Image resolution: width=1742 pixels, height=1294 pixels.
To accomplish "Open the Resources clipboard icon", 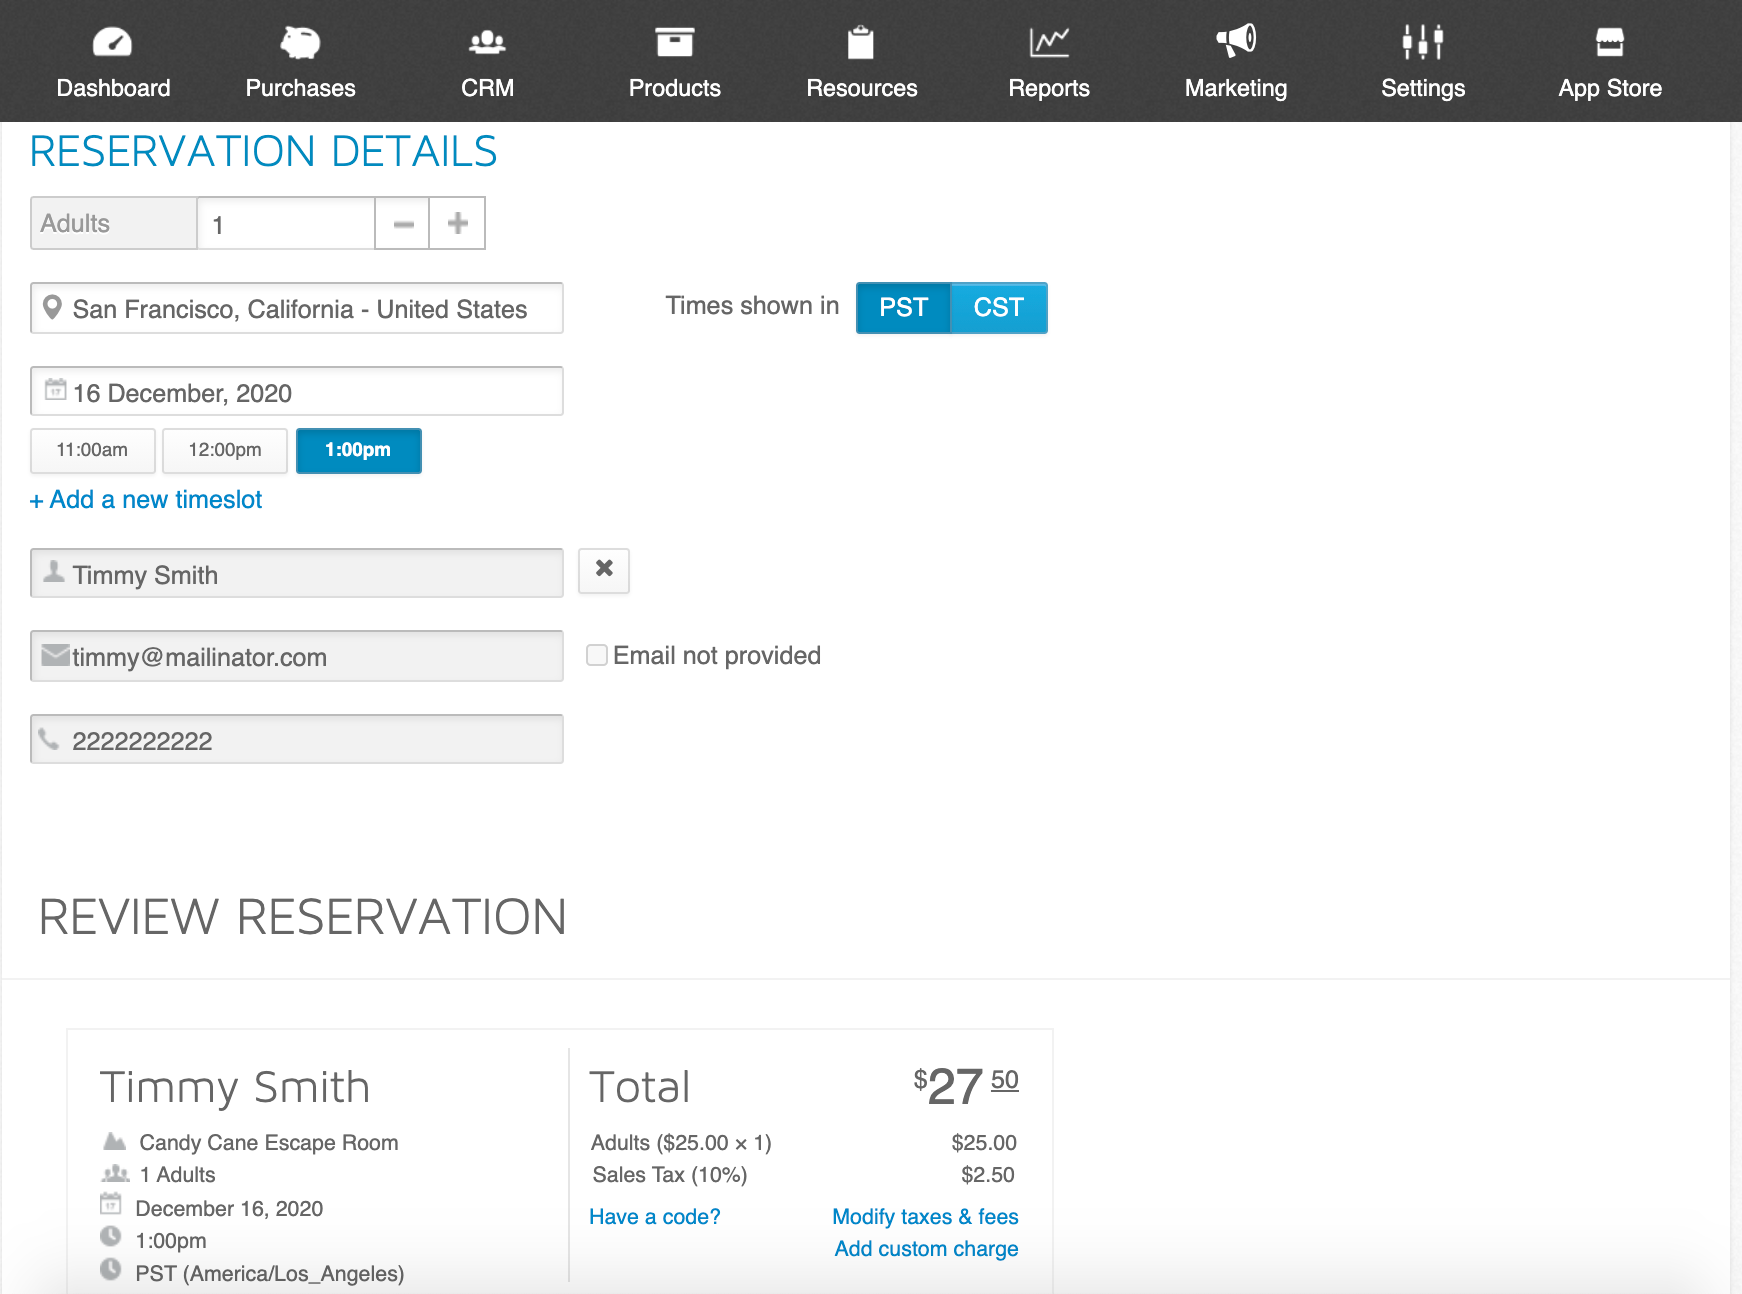I will (x=861, y=42).
